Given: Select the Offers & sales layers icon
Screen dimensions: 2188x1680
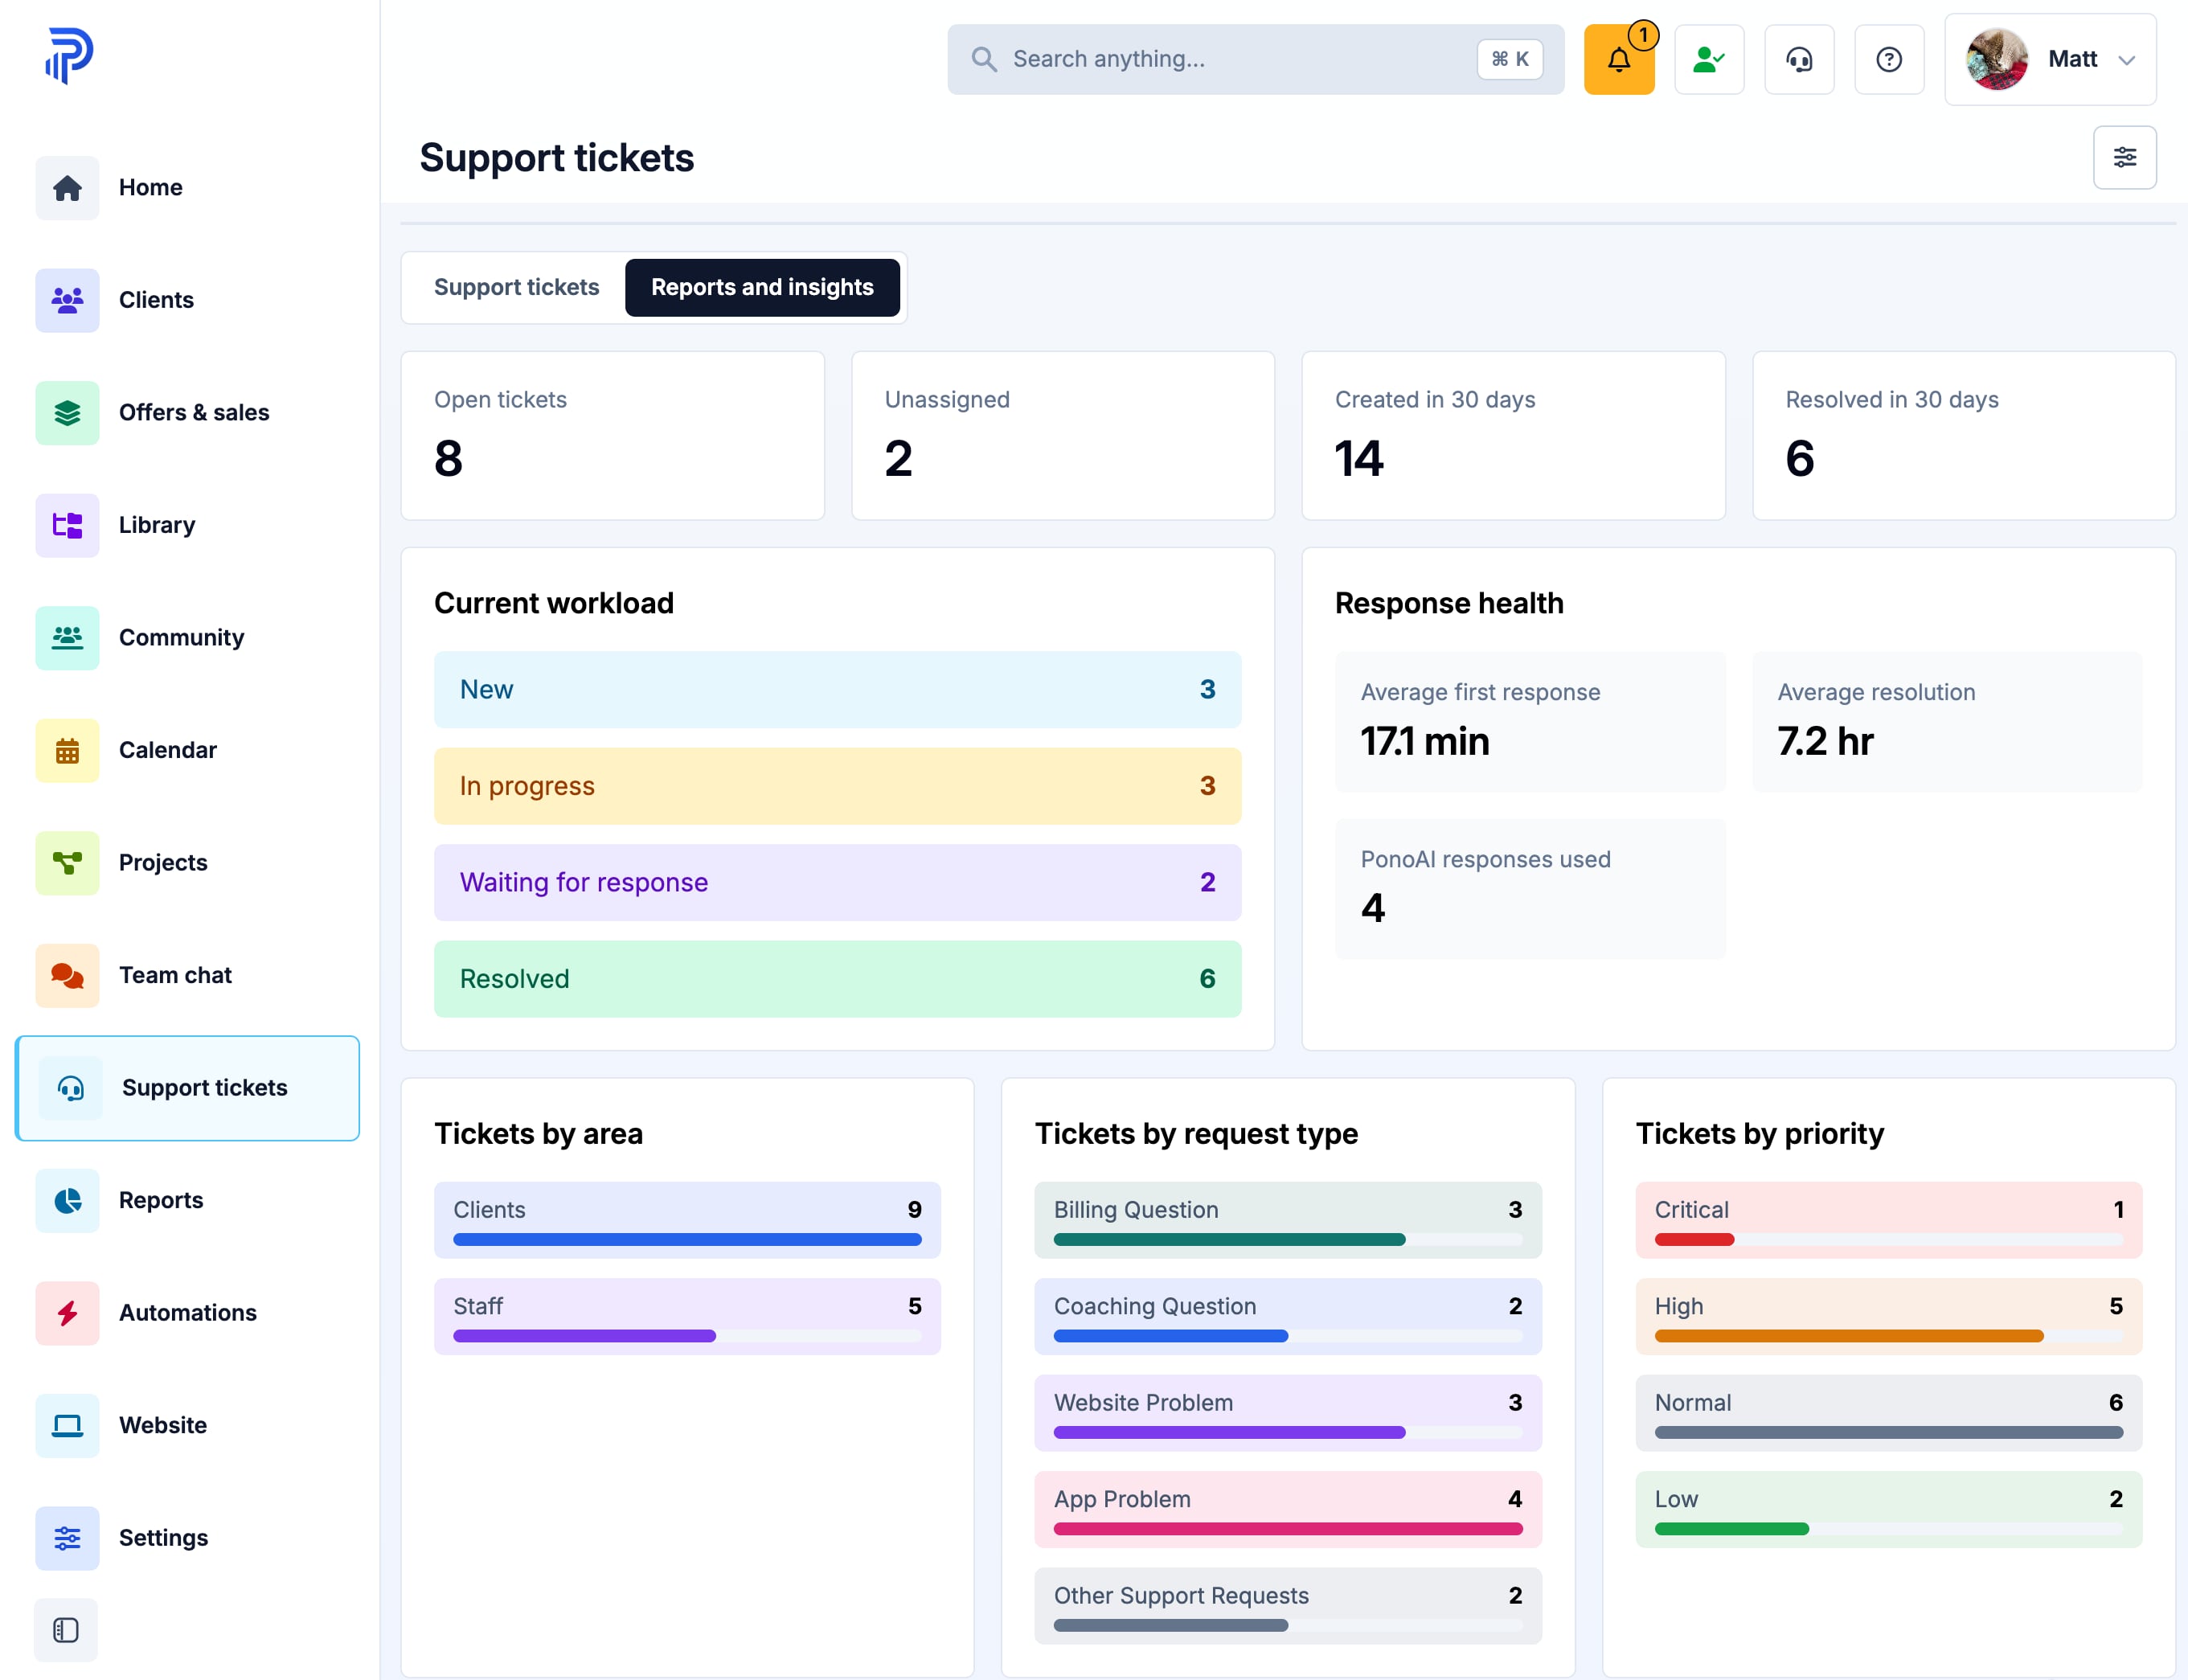Looking at the screenshot, I should [67, 412].
